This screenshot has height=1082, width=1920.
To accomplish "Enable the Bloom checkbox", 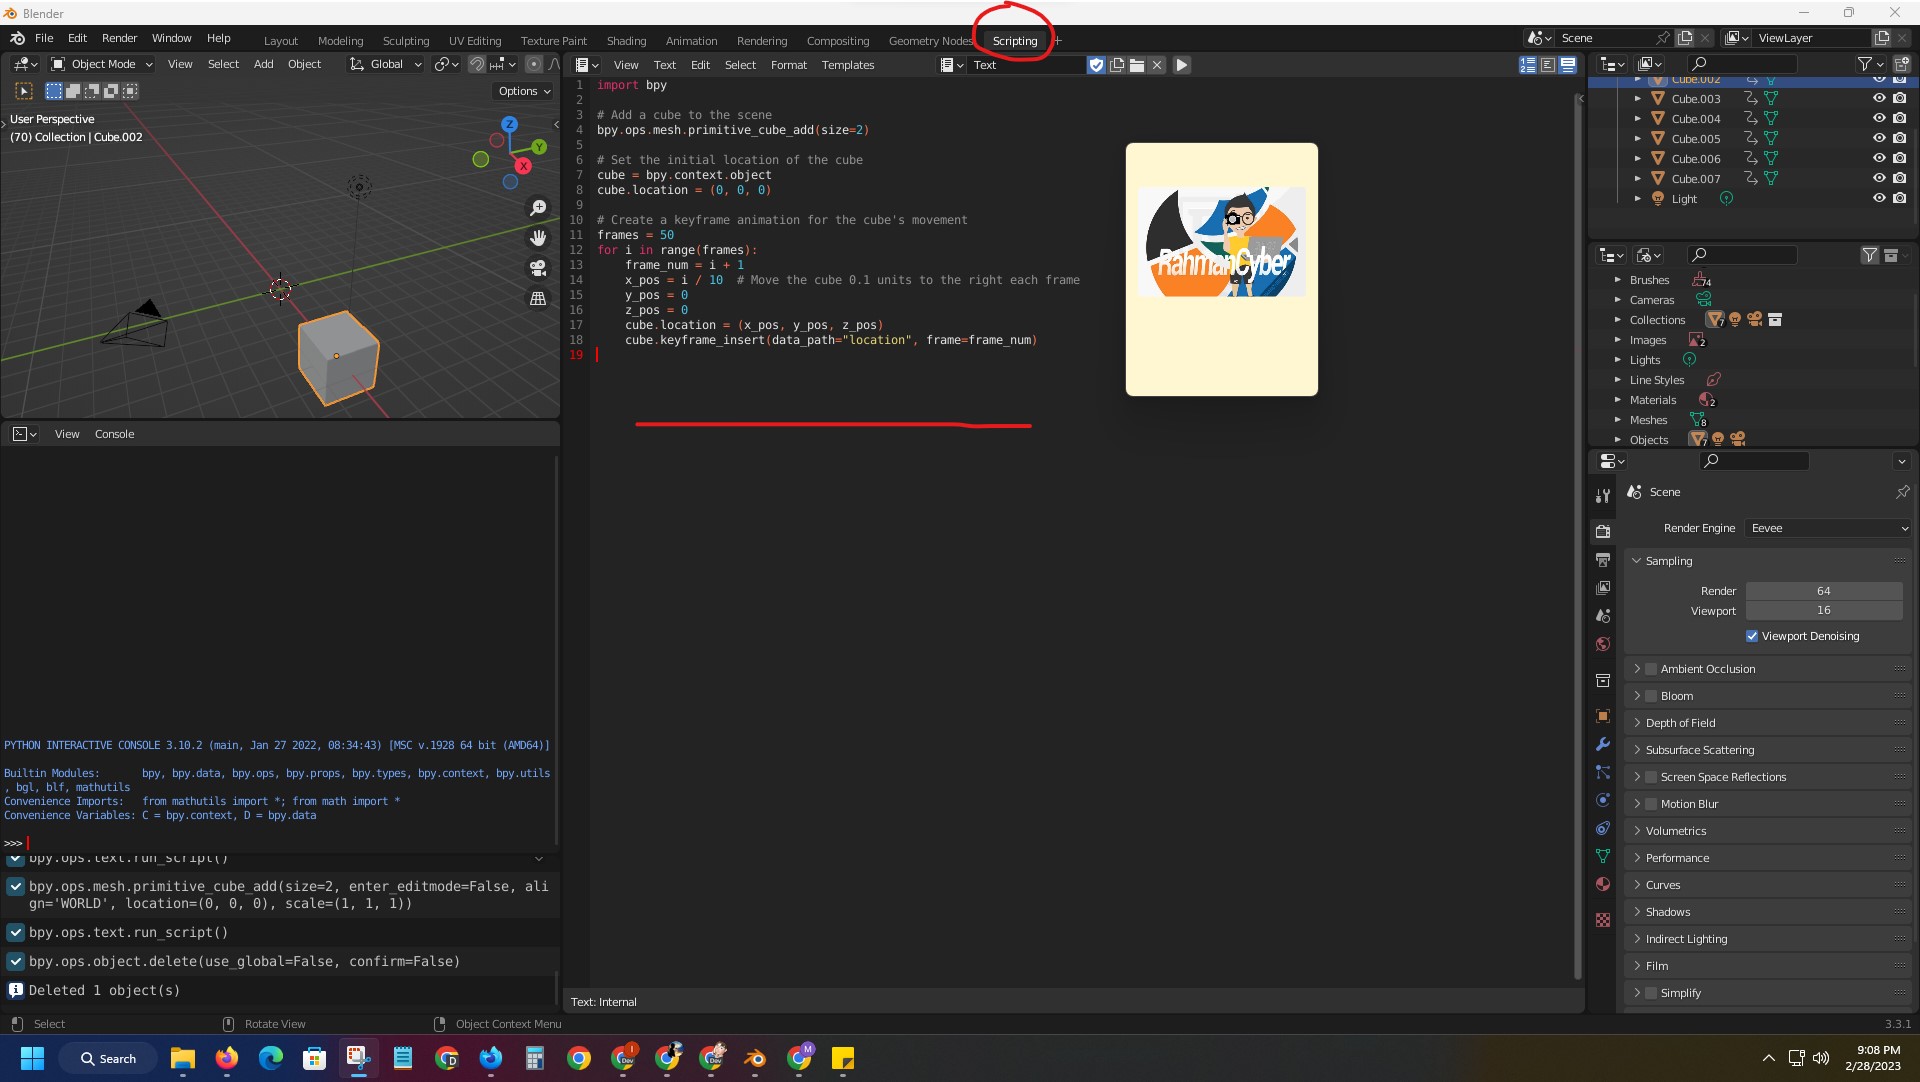I will tap(1651, 696).
